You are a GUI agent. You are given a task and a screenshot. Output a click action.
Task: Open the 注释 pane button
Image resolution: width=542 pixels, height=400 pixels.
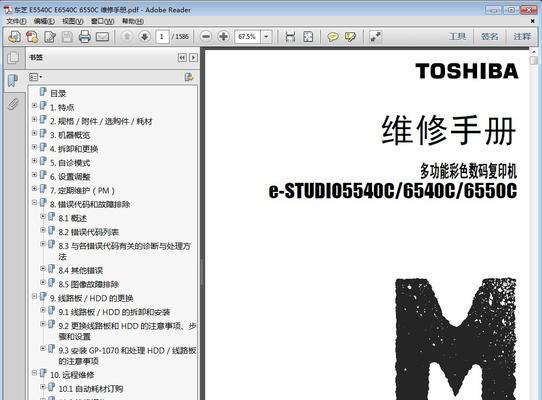(522, 36)
